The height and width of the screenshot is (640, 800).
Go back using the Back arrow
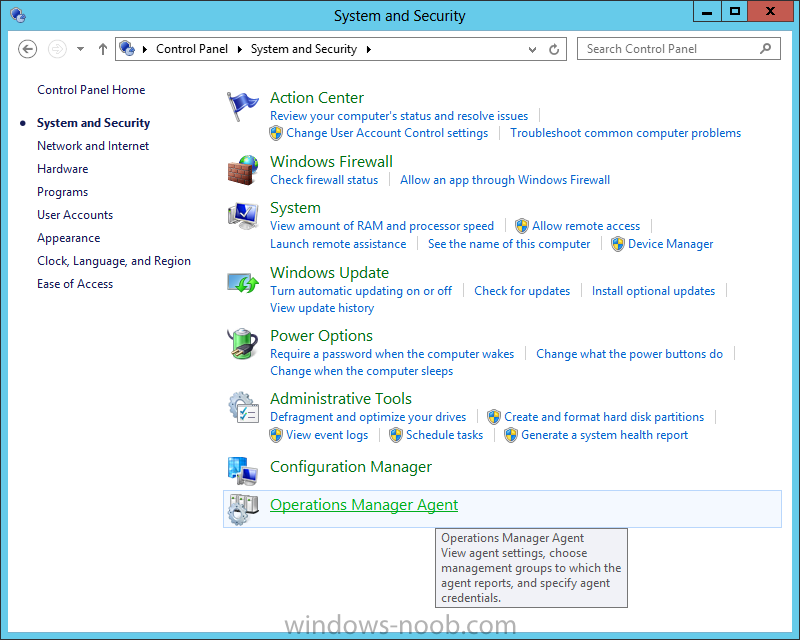[x=28, y=49]
